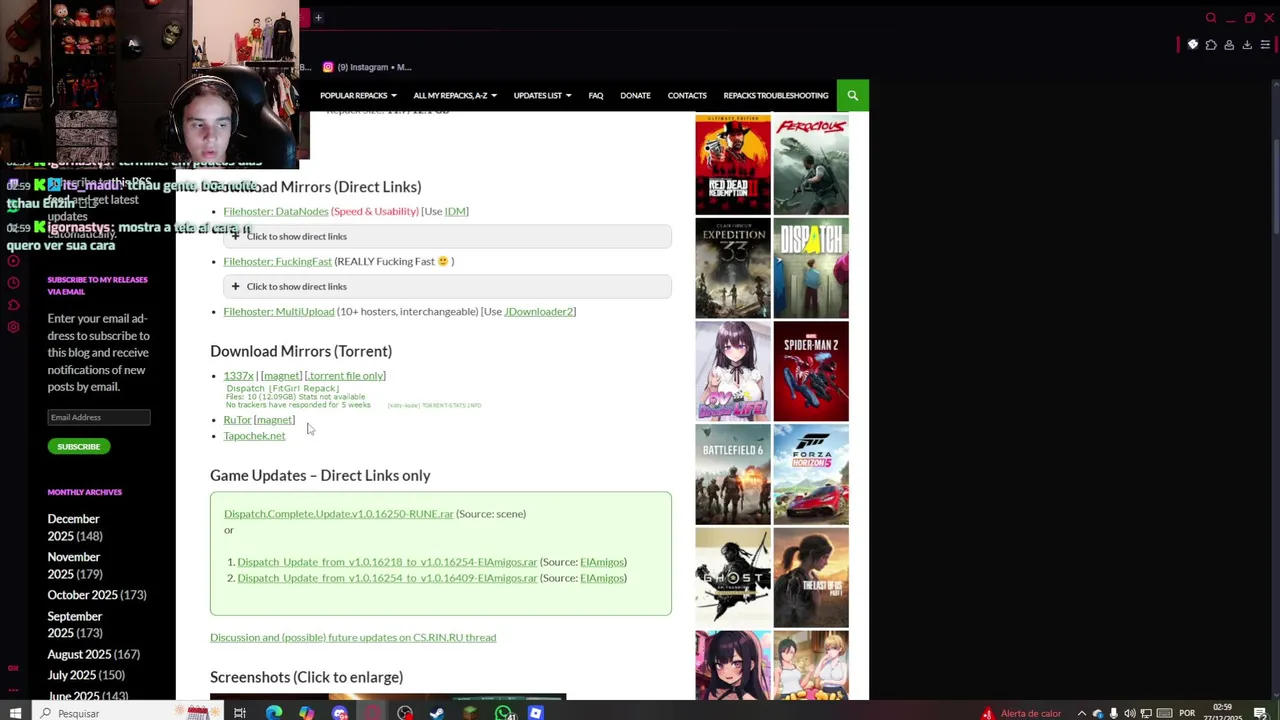This screenshot has height=720, width=1280.
Task: Open a new tab with plus icon
Action: [x=318, y=17]
